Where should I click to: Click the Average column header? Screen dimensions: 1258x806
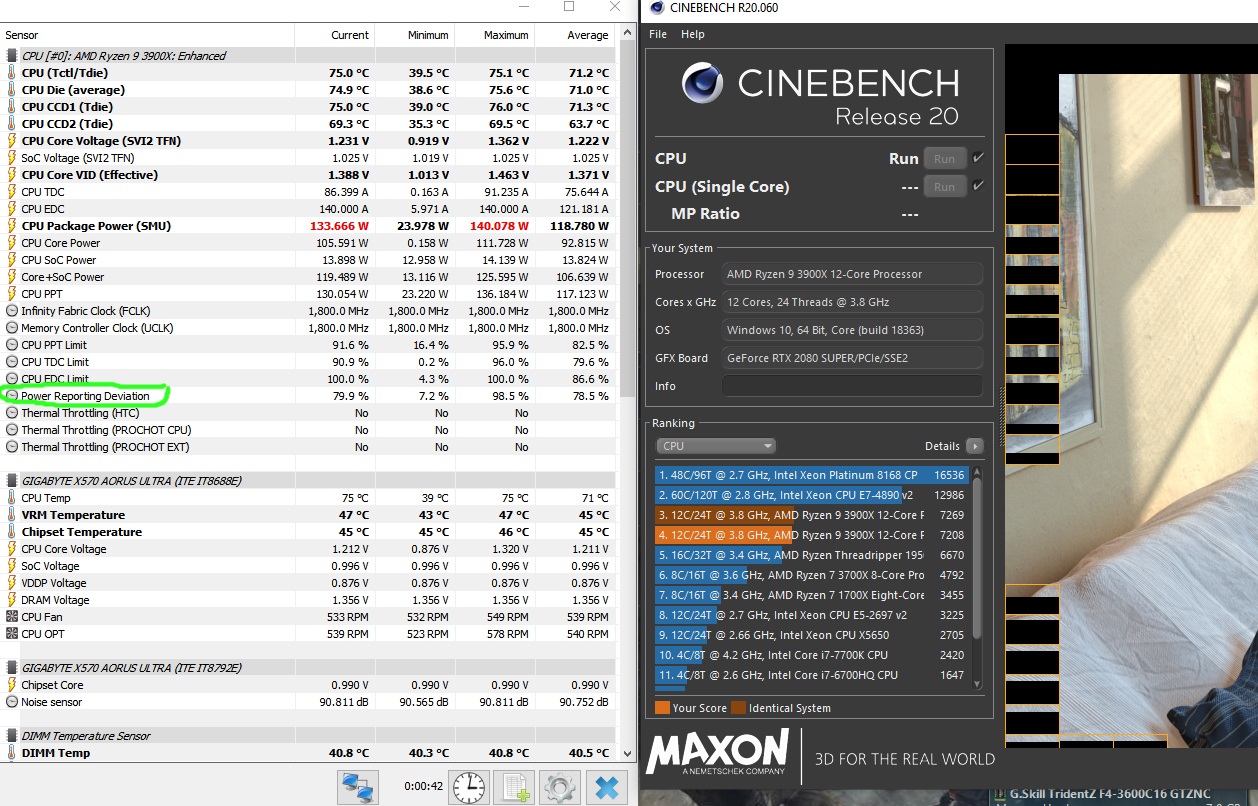pos(575,35)
